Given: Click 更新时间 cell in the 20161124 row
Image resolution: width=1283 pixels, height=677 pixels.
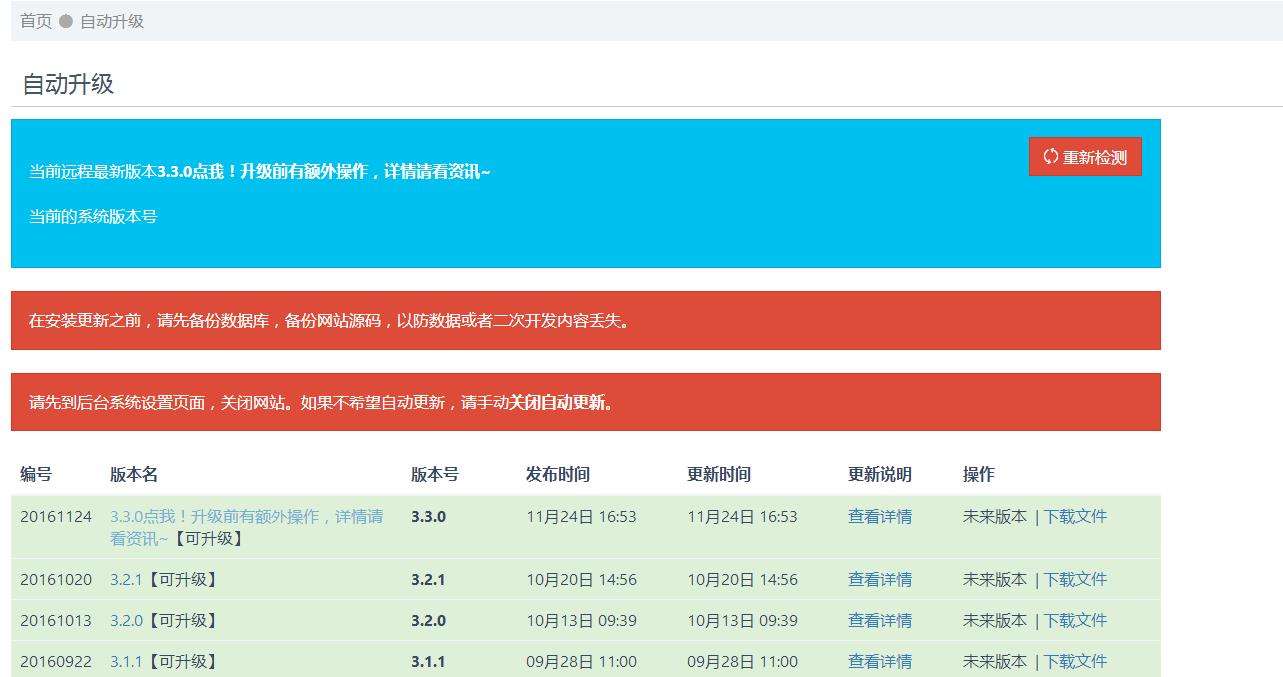Looking at the screenshot, I should click(743, 516).
